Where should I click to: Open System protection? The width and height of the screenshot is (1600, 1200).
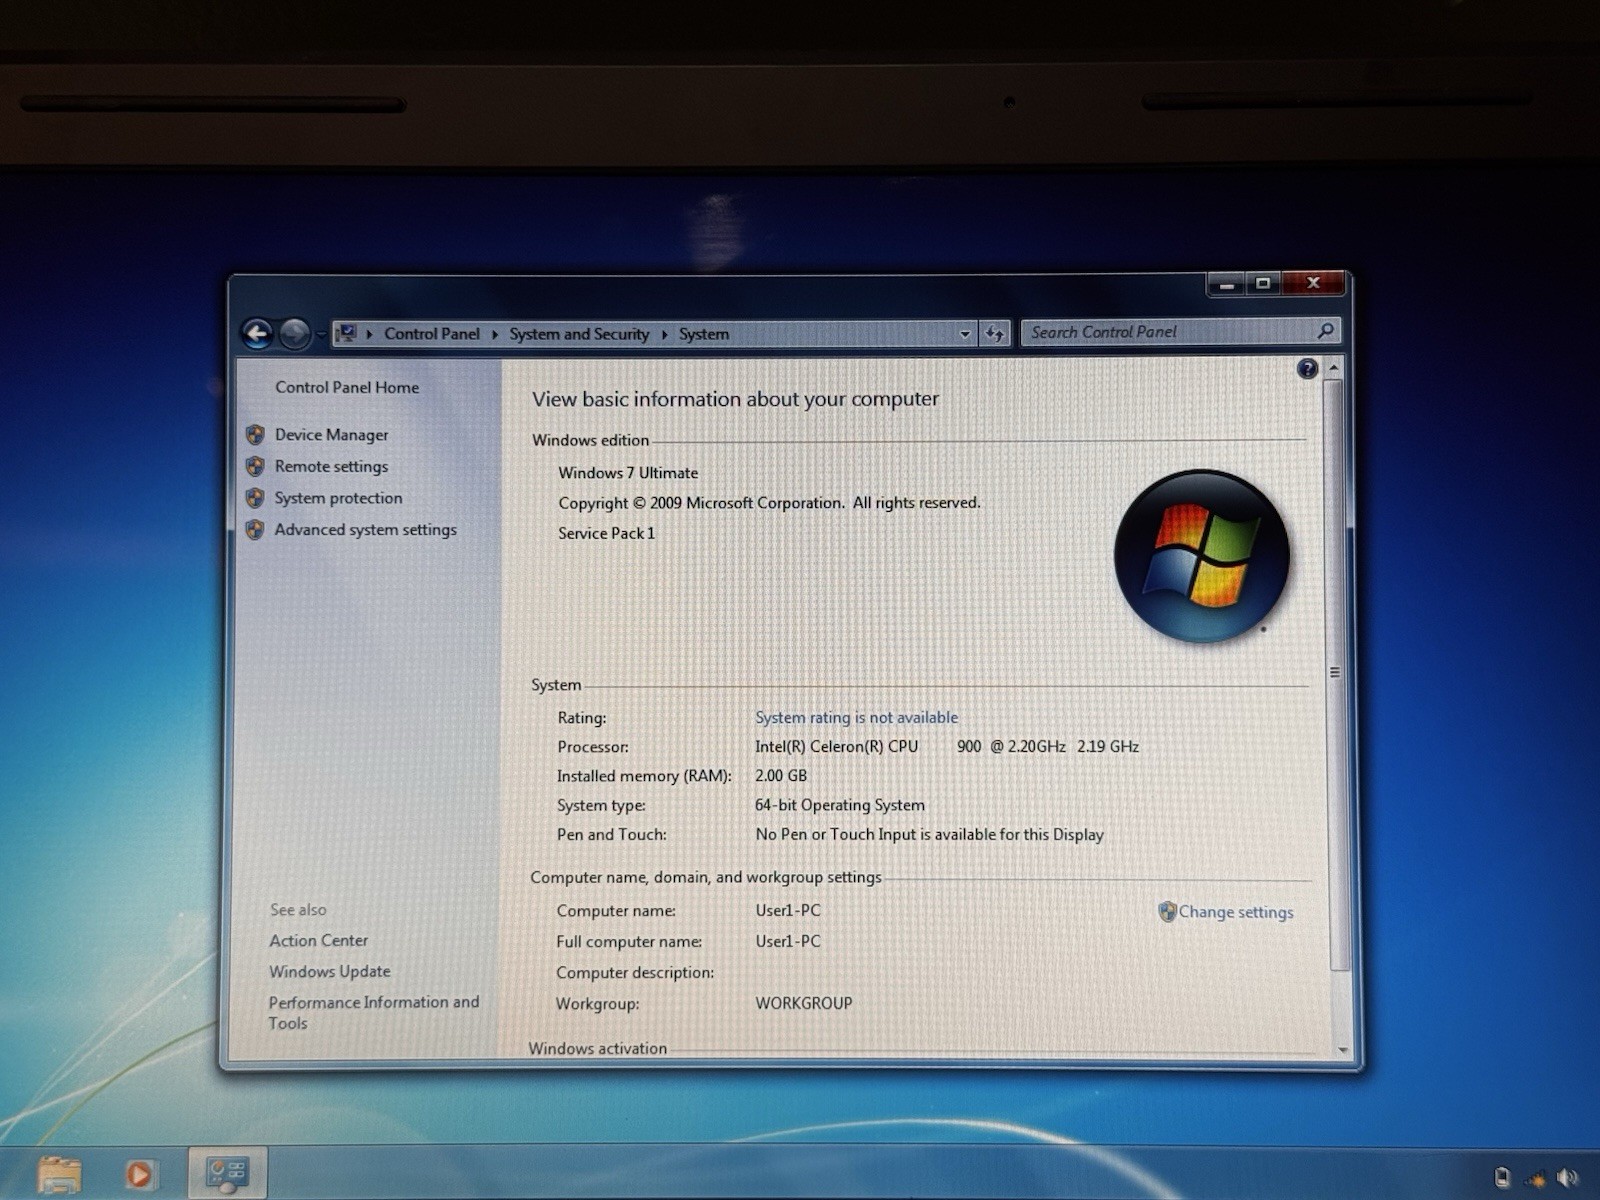(338, 498)
